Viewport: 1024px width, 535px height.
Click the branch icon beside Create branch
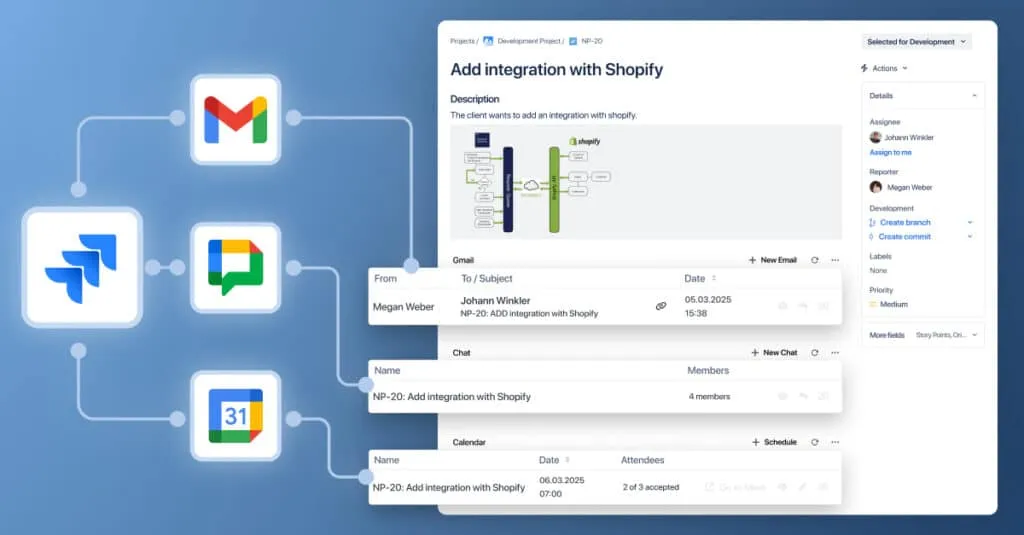click(x=872, y=223)
